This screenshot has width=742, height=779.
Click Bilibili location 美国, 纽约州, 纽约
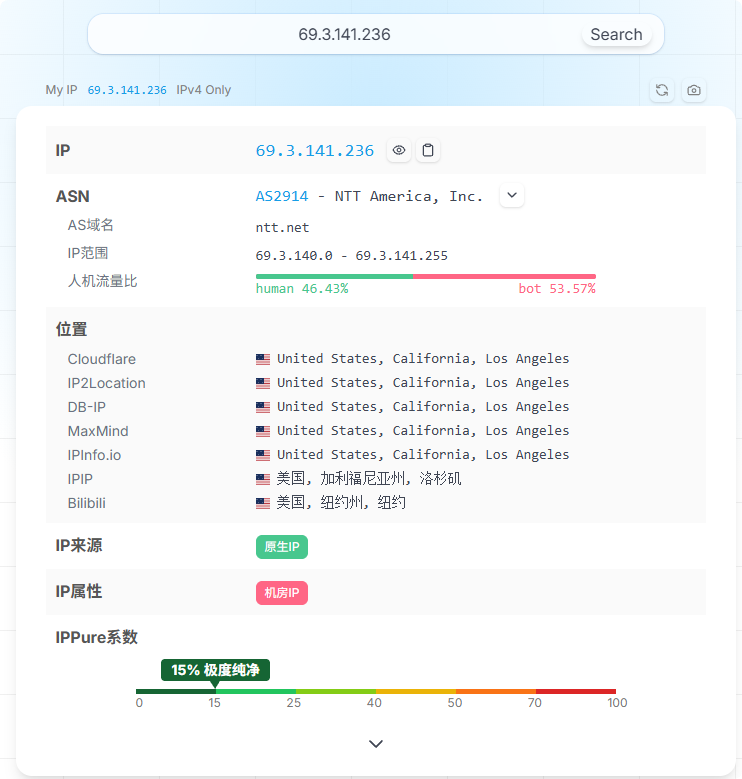[341, 503]
